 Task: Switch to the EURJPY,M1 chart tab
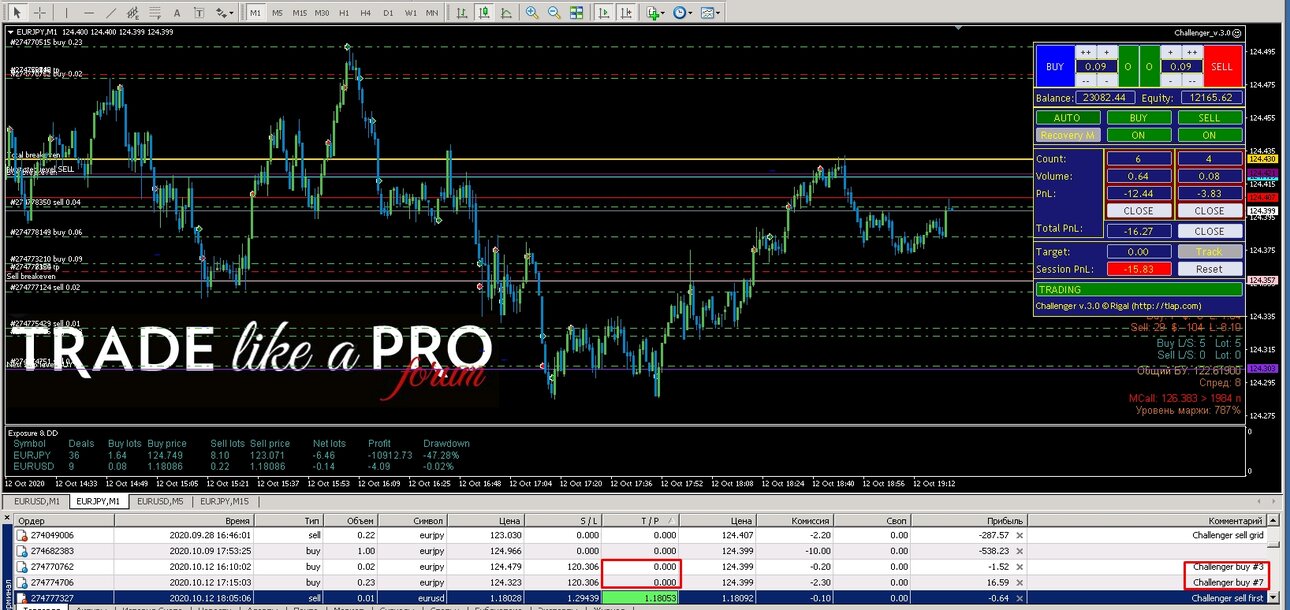pyautogui.click(x=98, y=500)
